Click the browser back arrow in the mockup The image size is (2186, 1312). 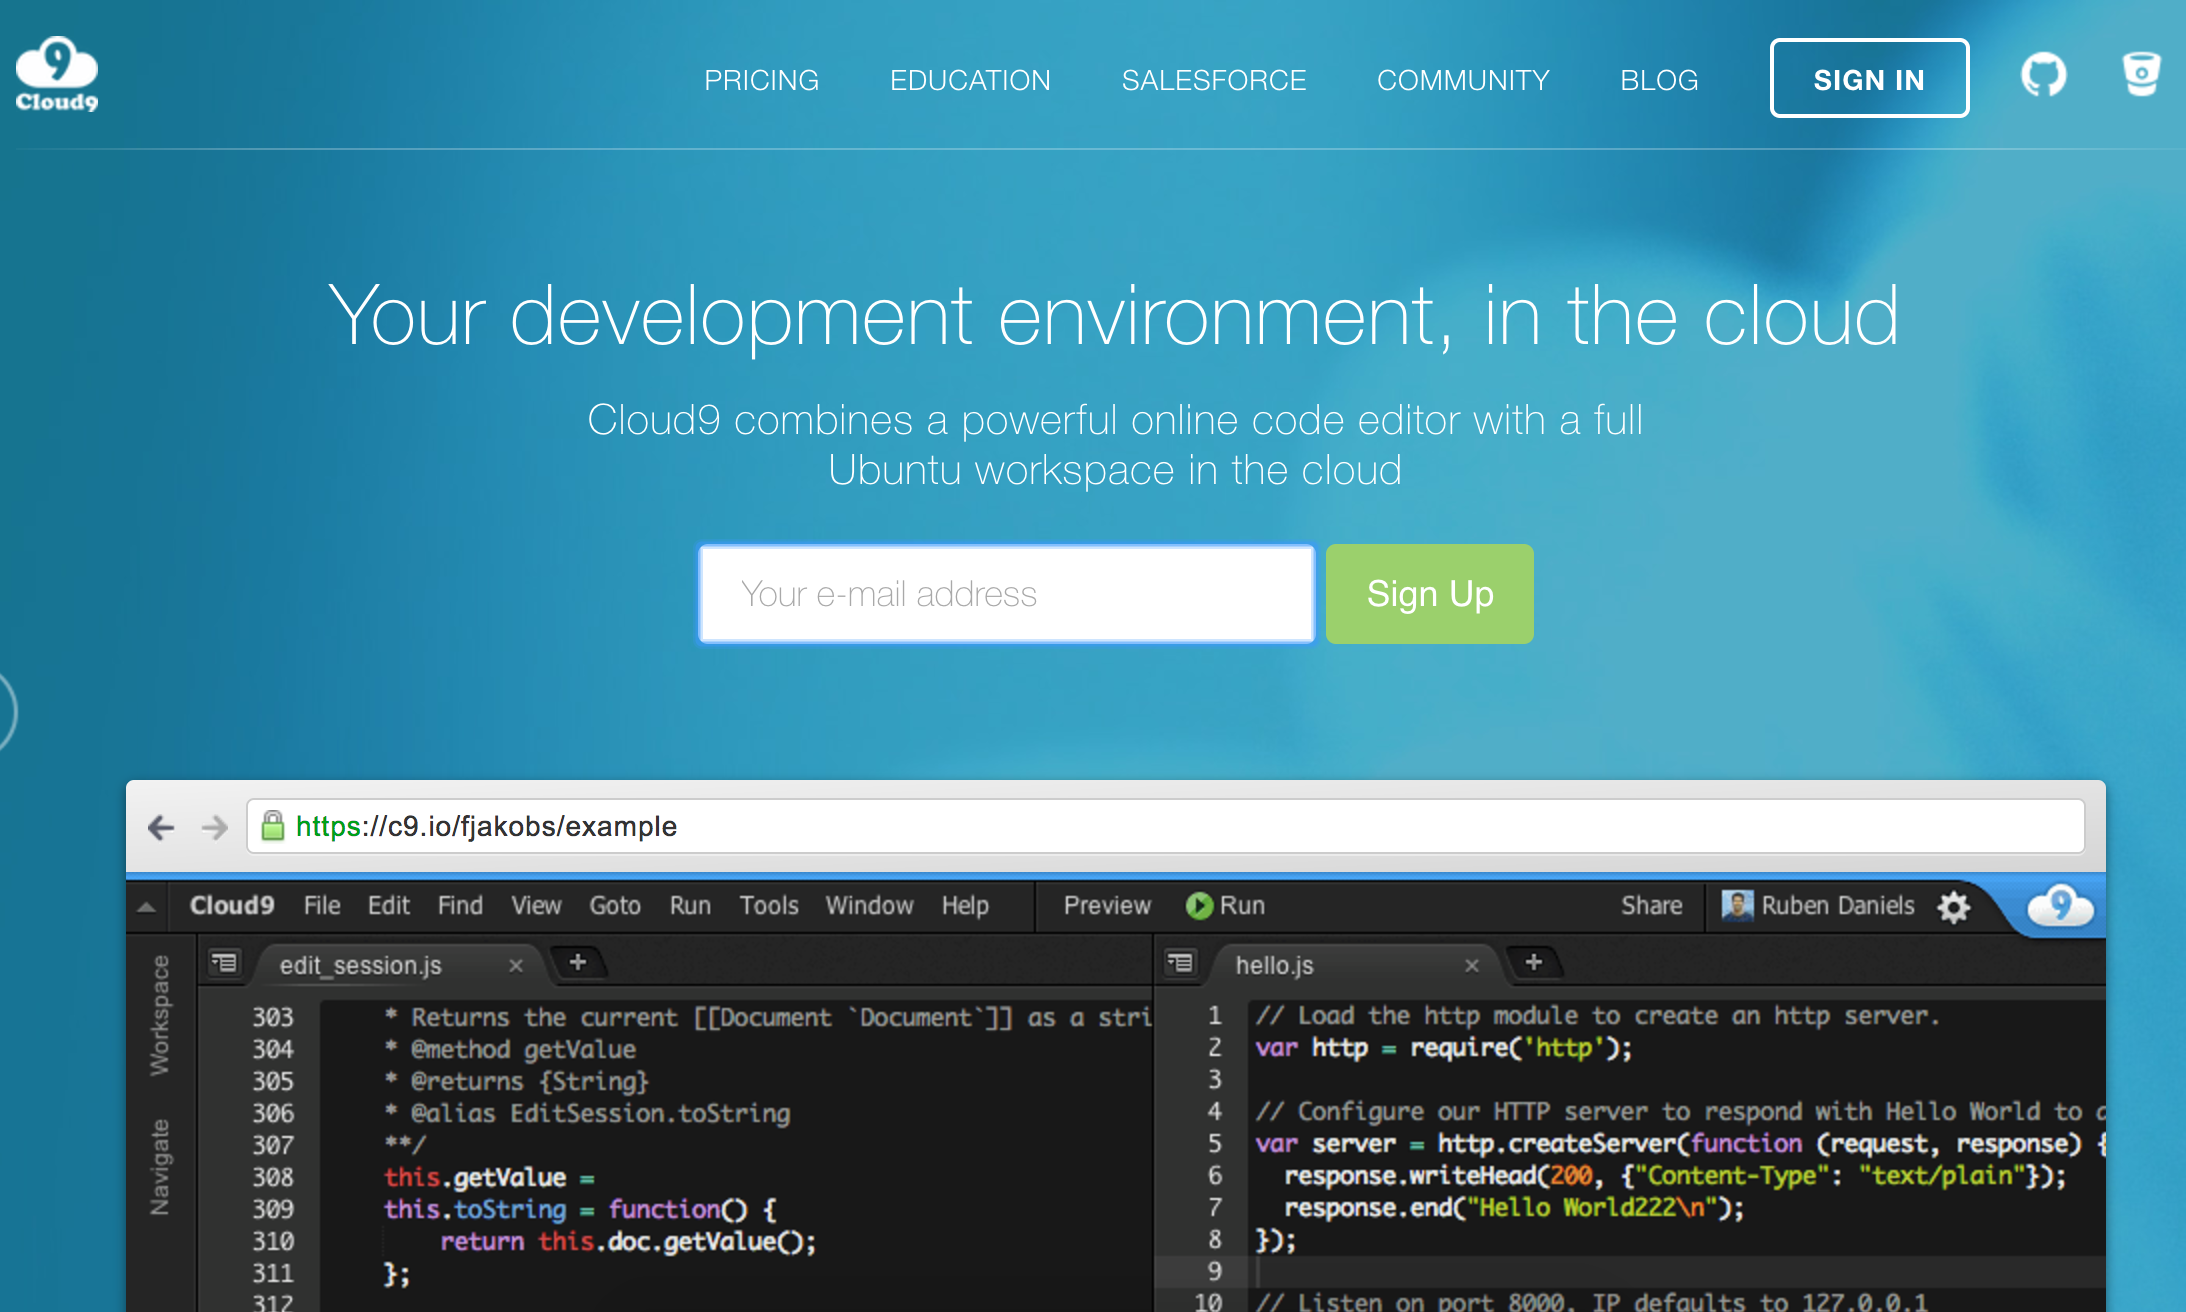[161, 827]
